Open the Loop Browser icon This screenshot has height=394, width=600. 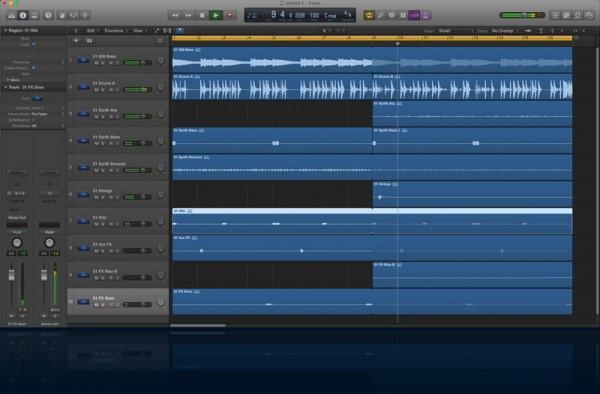point(578,15)
